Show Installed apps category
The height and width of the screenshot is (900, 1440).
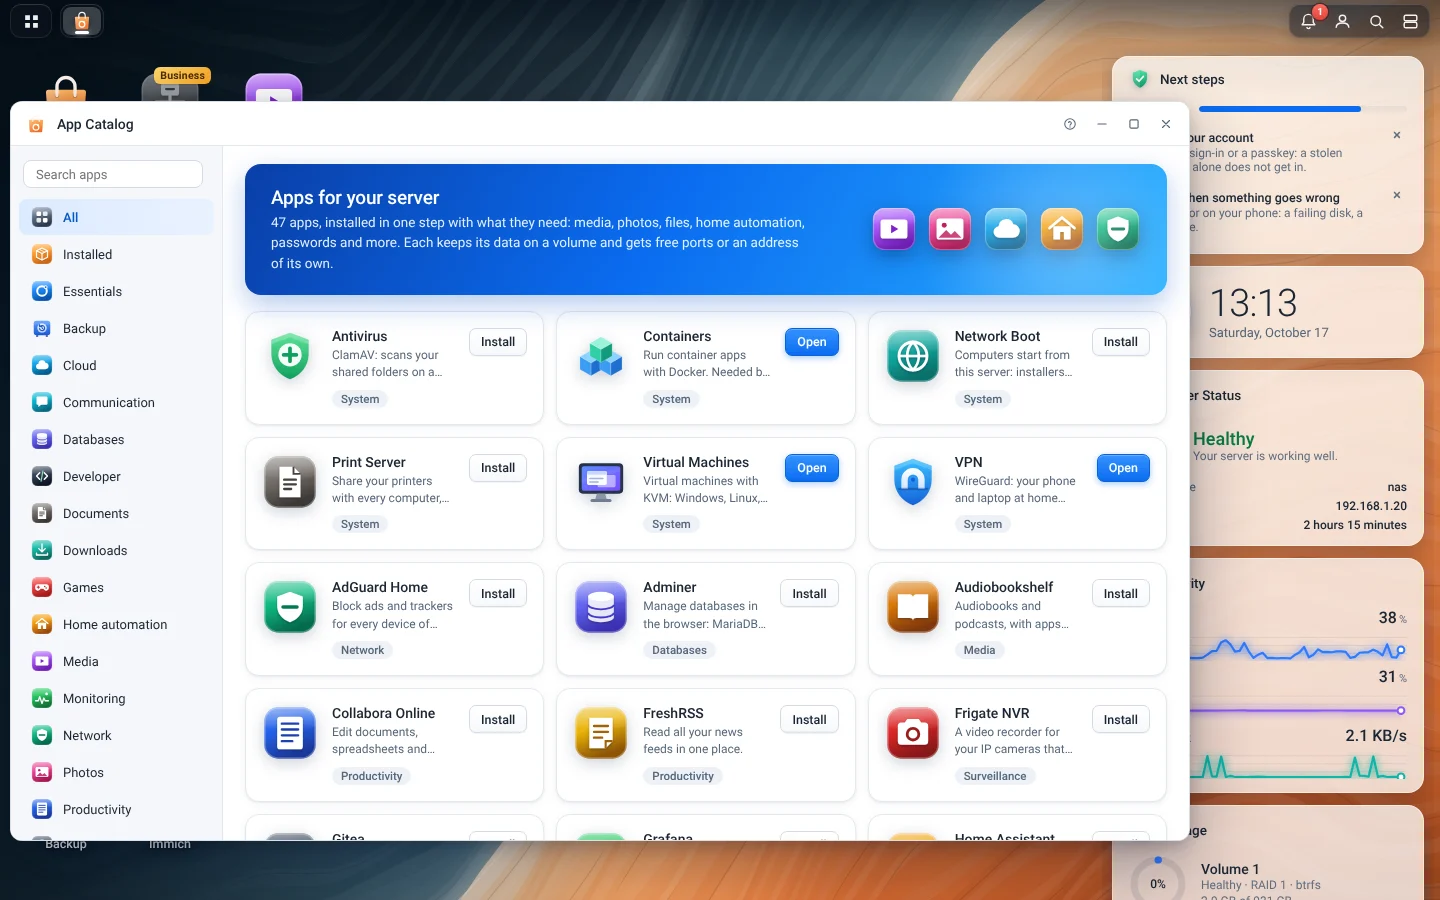[116, 254]
